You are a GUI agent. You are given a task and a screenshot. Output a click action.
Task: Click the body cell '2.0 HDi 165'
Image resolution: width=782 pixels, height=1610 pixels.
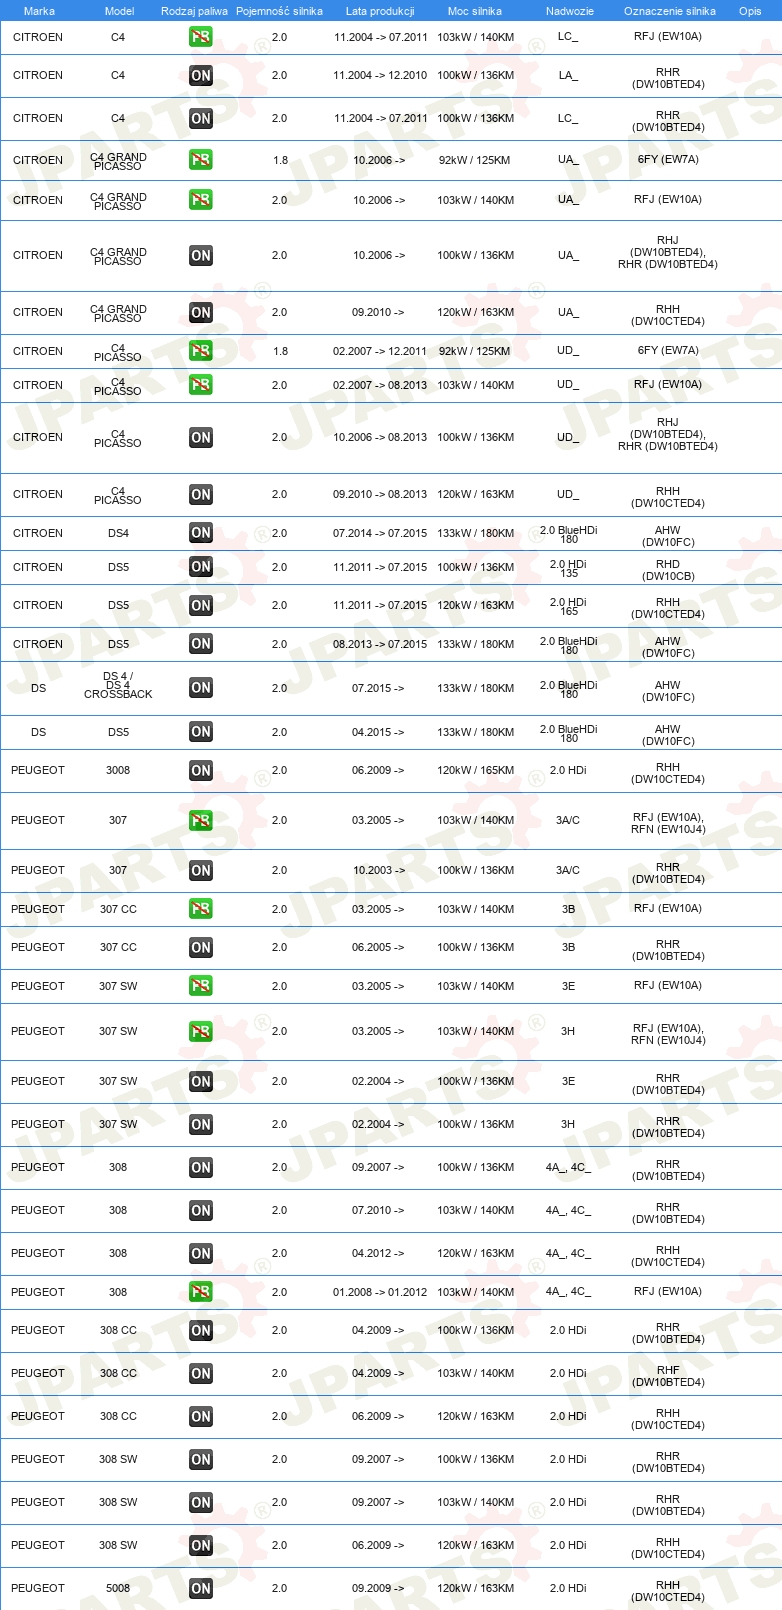coord(568,606)
